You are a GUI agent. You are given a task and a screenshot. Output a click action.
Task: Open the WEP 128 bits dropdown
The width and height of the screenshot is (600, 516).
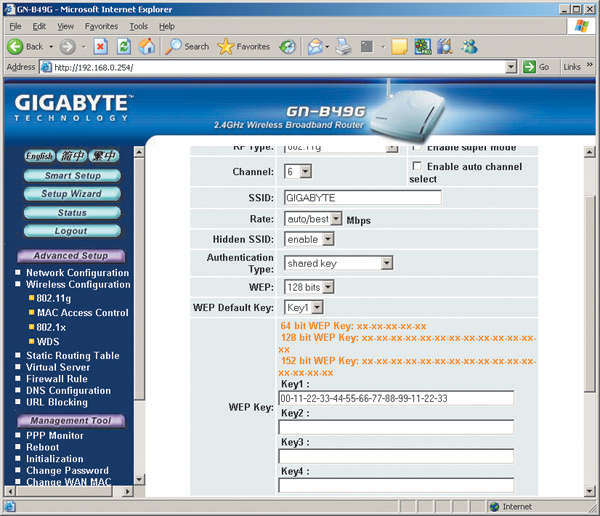tap(328, 287)
